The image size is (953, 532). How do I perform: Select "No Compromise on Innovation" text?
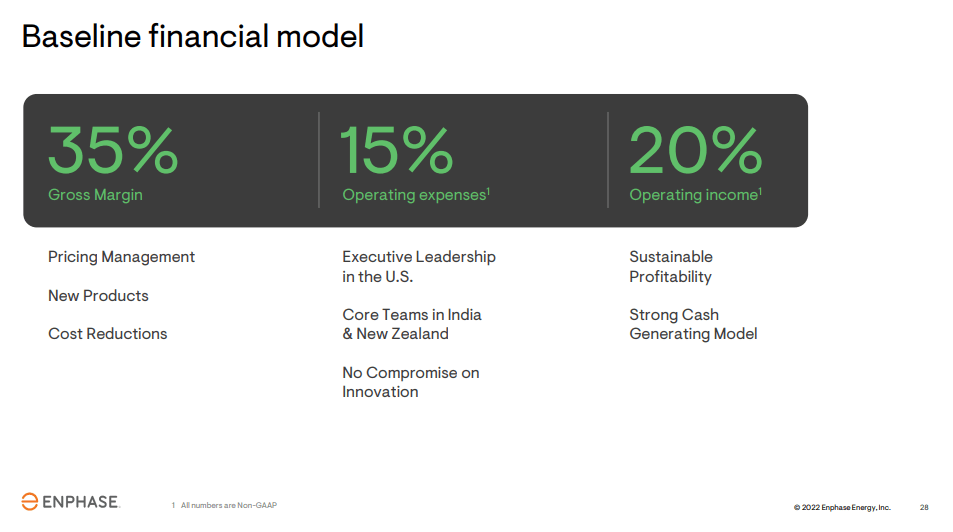(410, 382)
